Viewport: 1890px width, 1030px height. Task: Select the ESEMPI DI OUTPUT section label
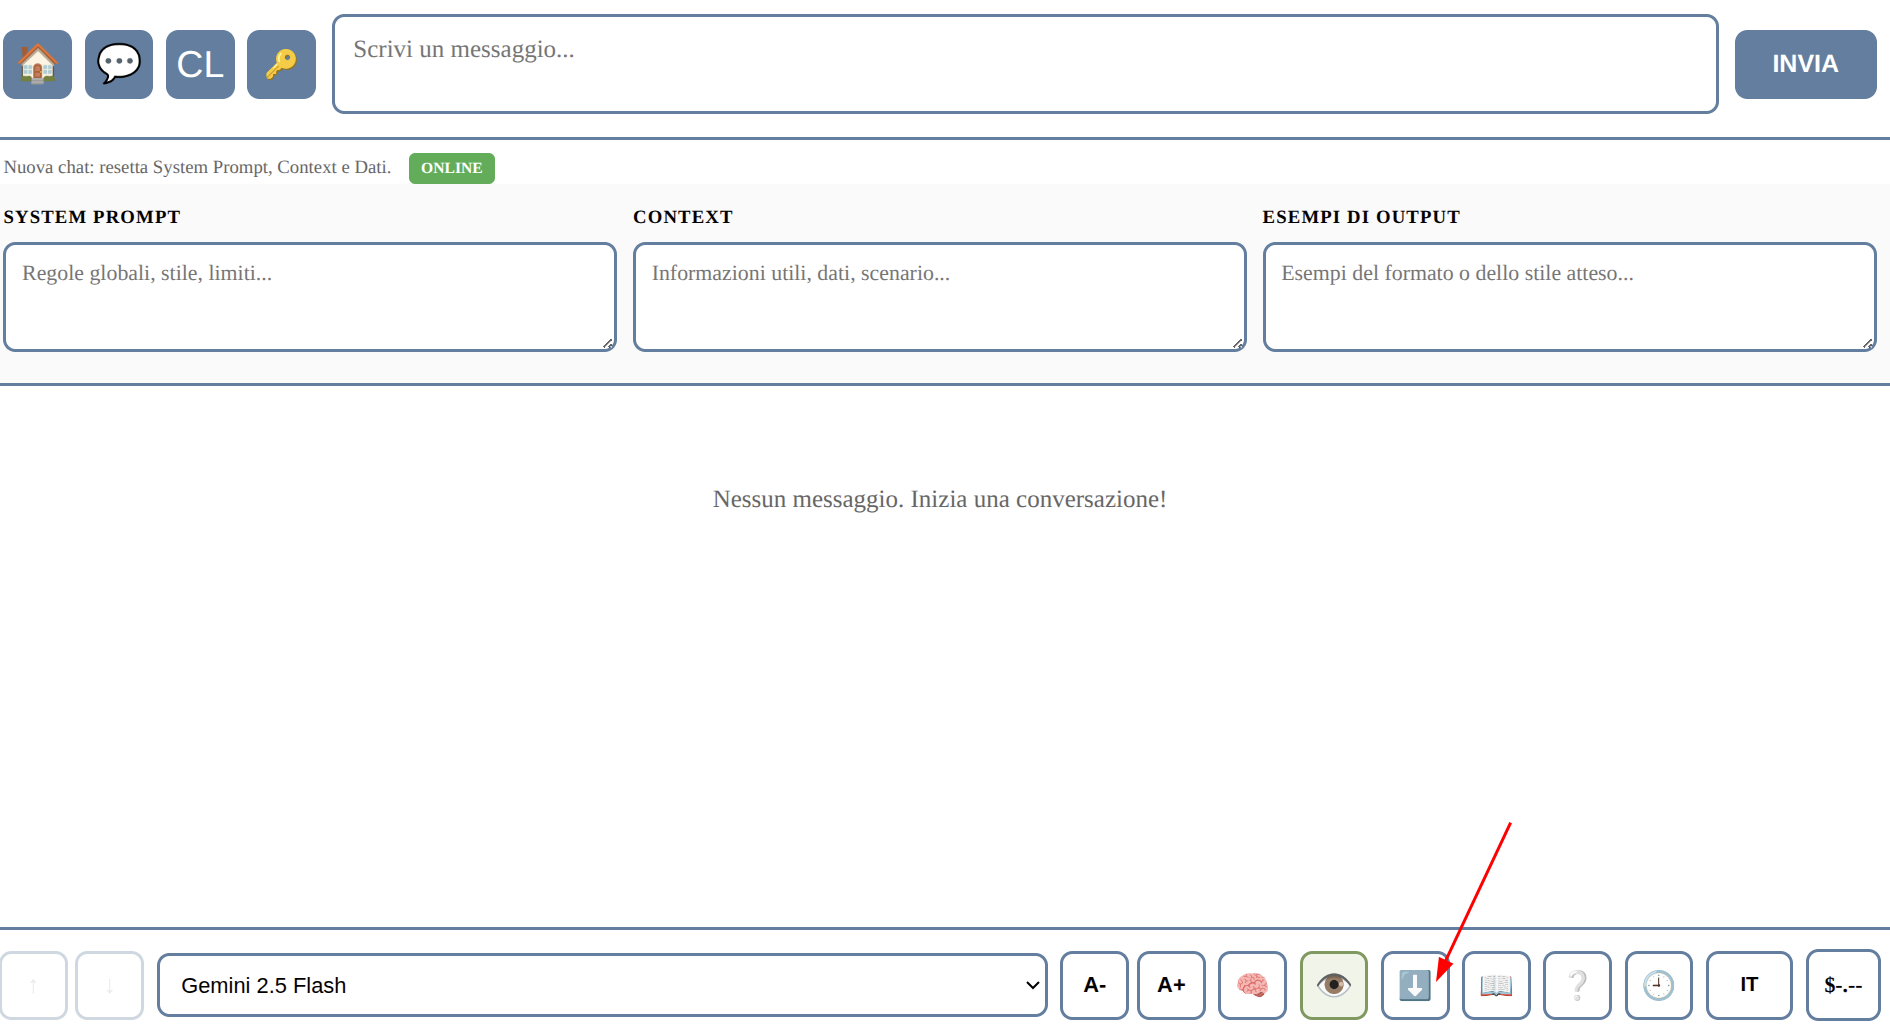point(1361,216)
